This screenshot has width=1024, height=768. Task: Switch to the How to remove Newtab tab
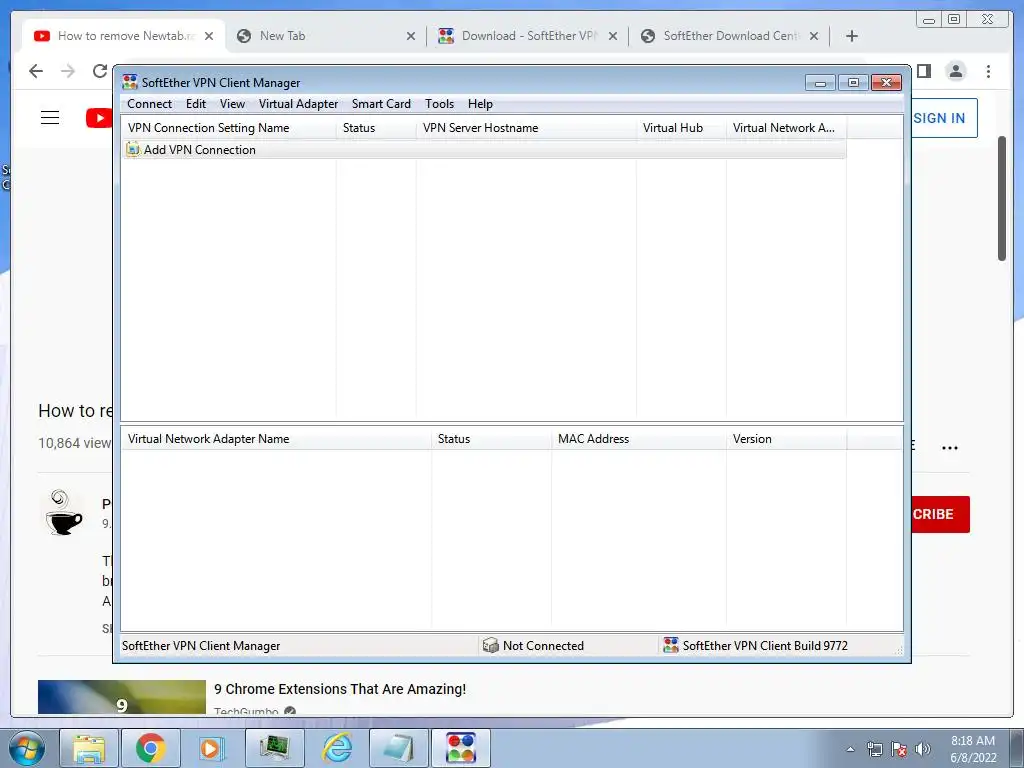[x=124, y=36]
